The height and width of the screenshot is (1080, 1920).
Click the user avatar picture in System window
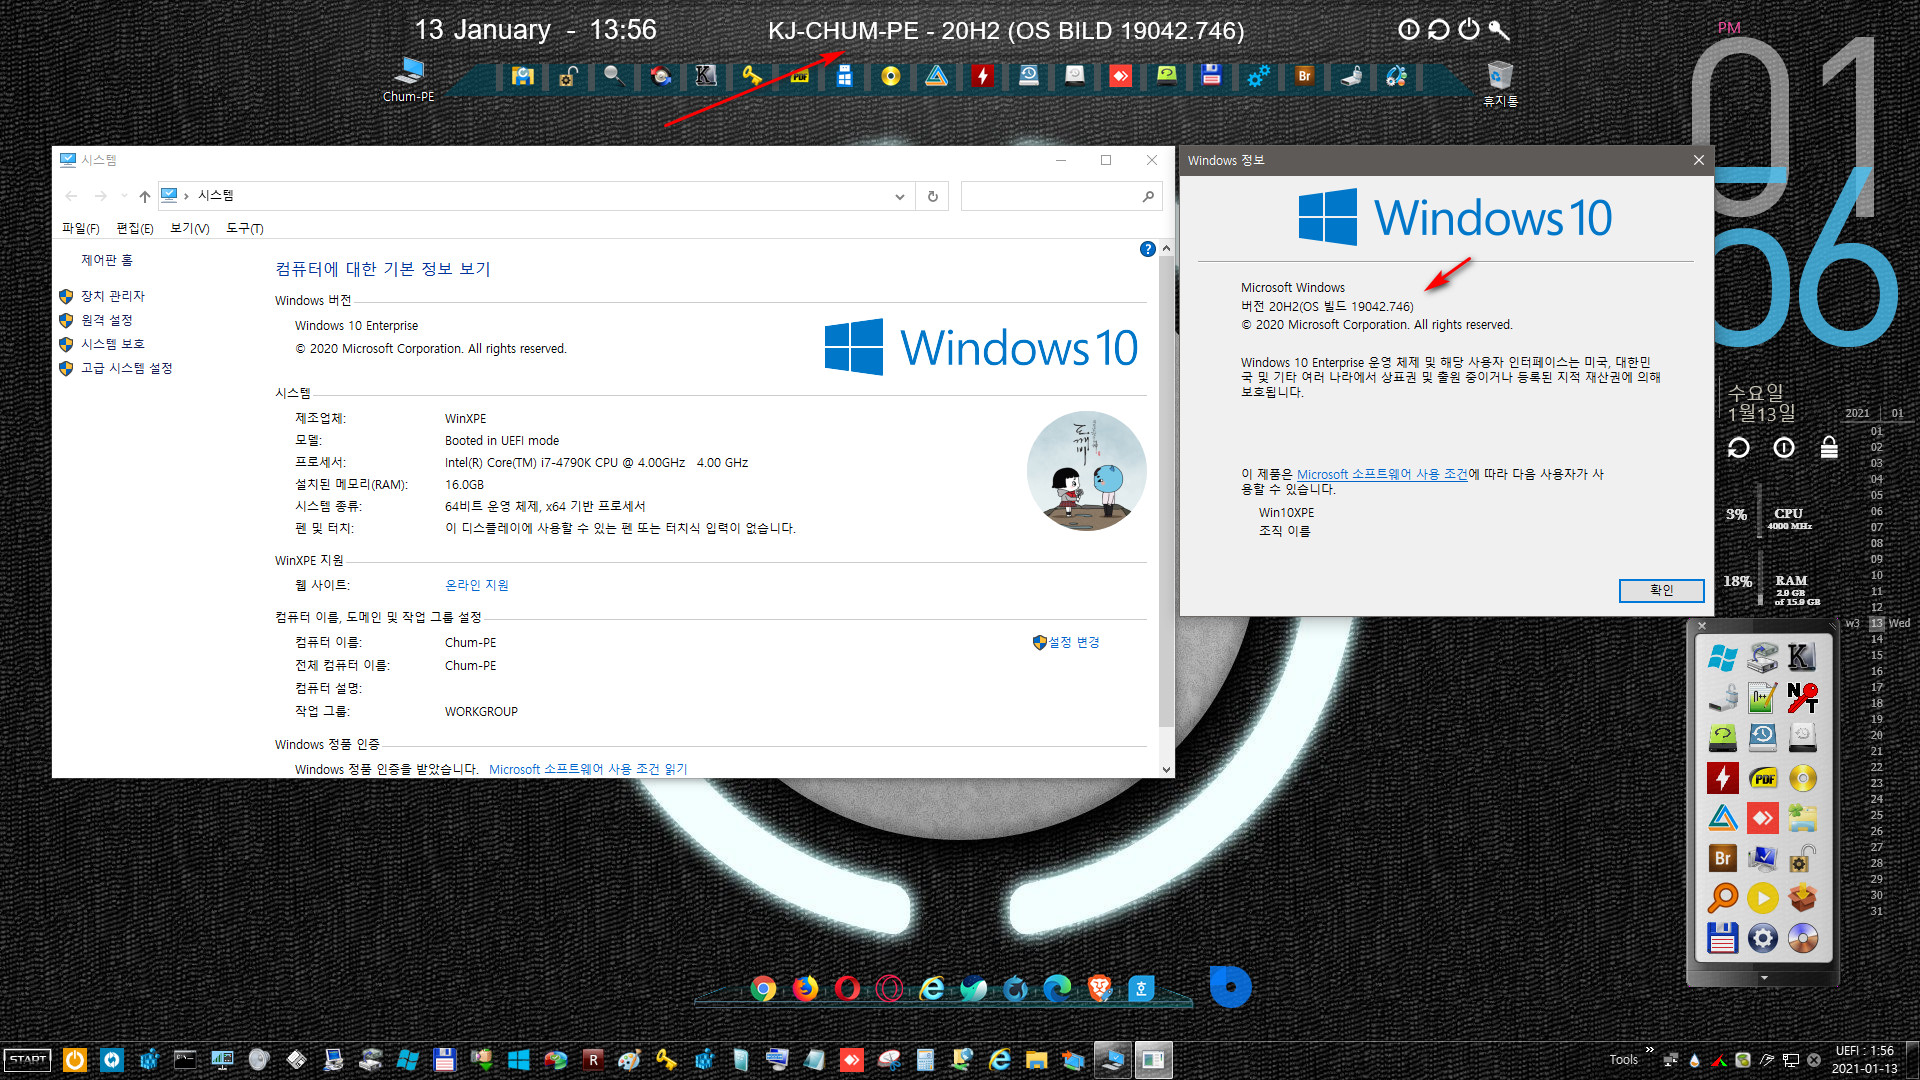coord(1086,470)
